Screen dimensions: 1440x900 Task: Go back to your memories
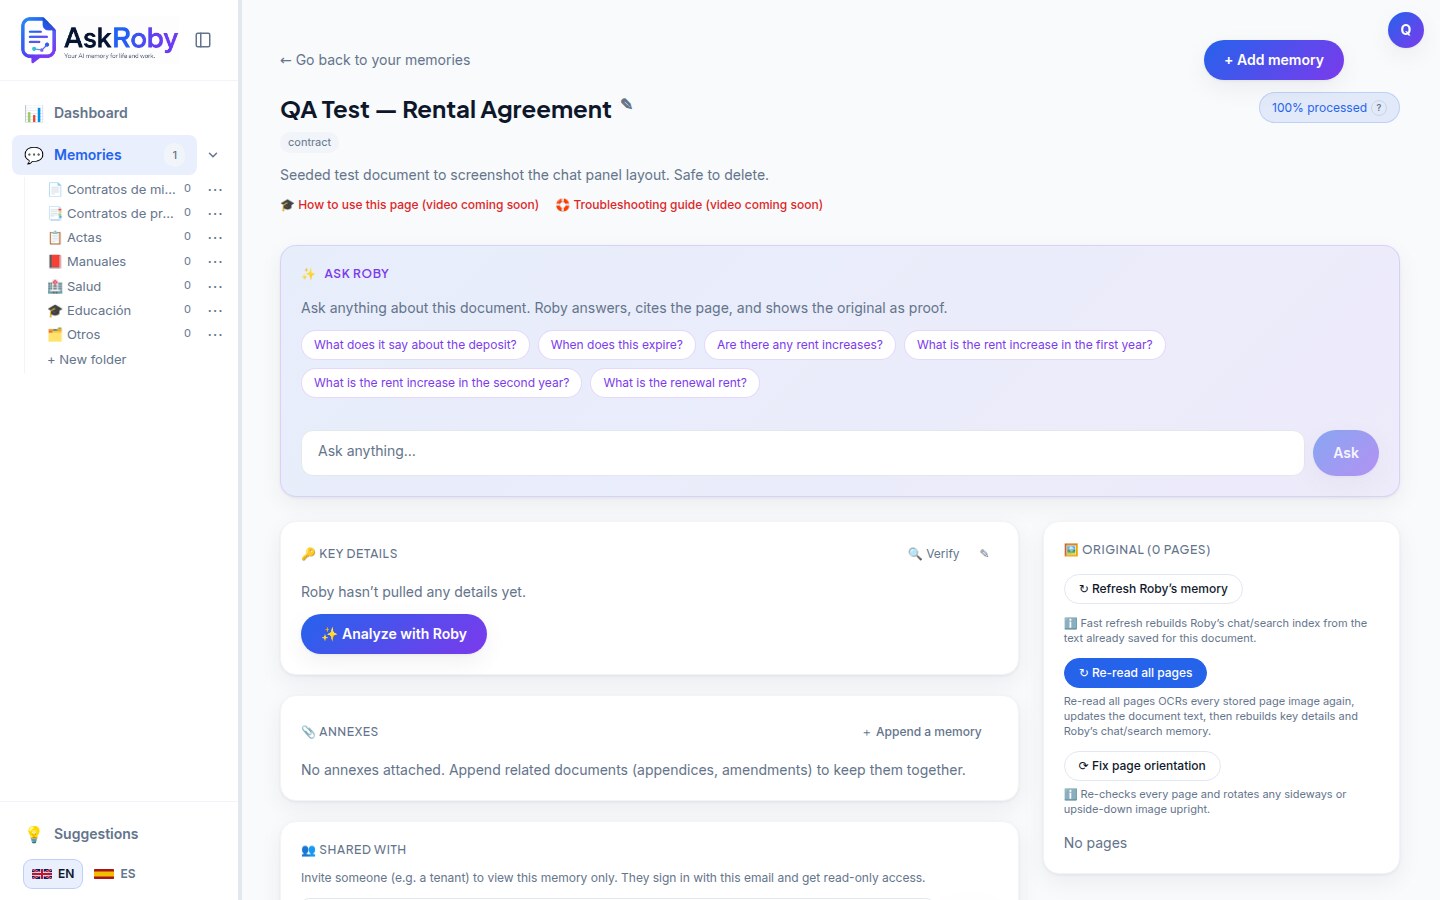[x=375, y=60]
